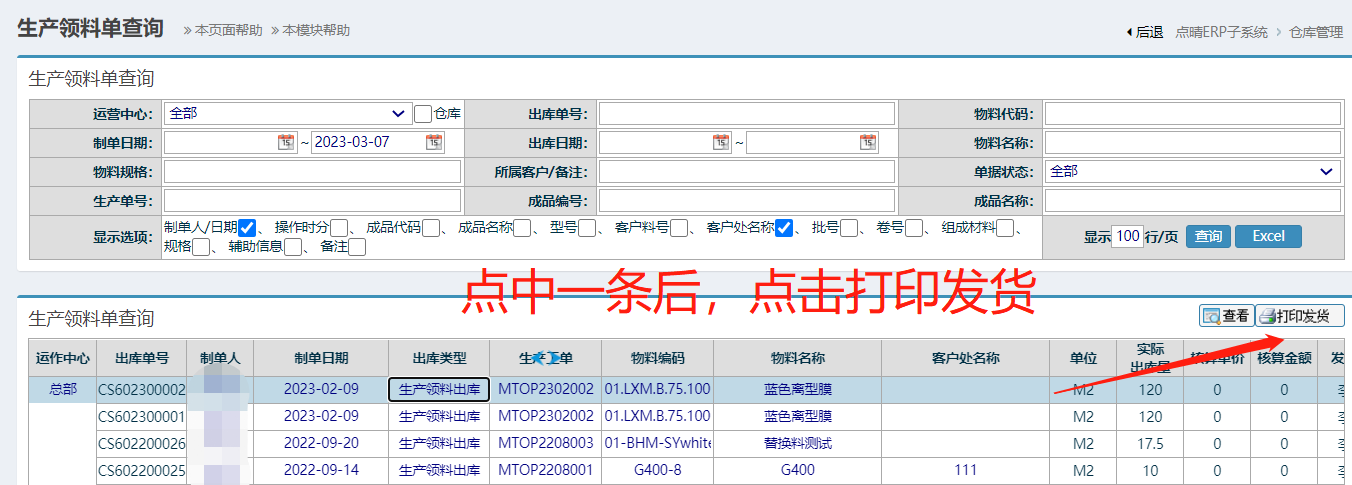The width and height of the screenshot is (1352, 485).
Task: Go back using the 后退 arrow
Action: (x=1144, y=32)
